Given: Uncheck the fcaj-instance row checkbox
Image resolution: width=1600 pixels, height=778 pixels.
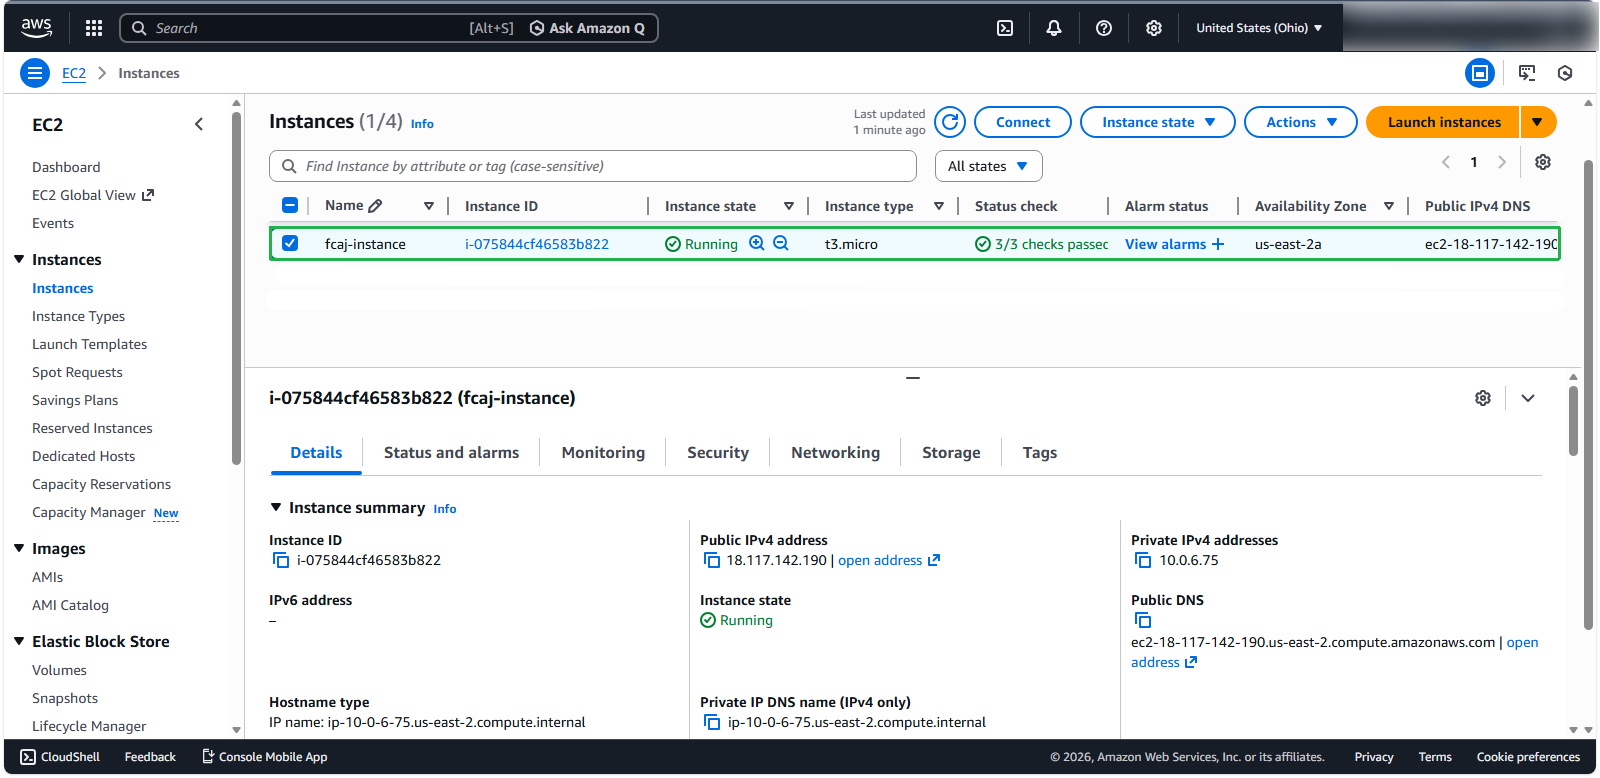Looking at the screenshot, I should pos(290,243).
